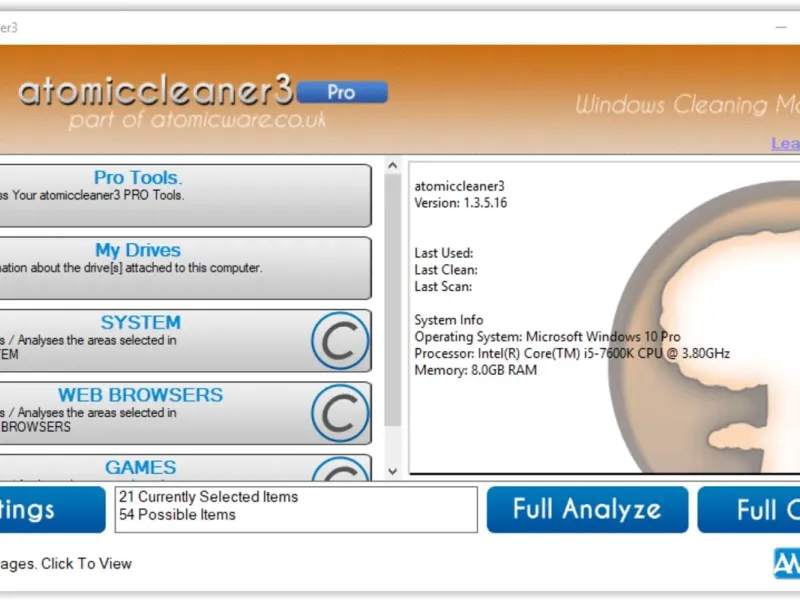The height and width of the screenshot is (600, 800).
Task: Click the messages Click To View text
Action: [66, 564]
